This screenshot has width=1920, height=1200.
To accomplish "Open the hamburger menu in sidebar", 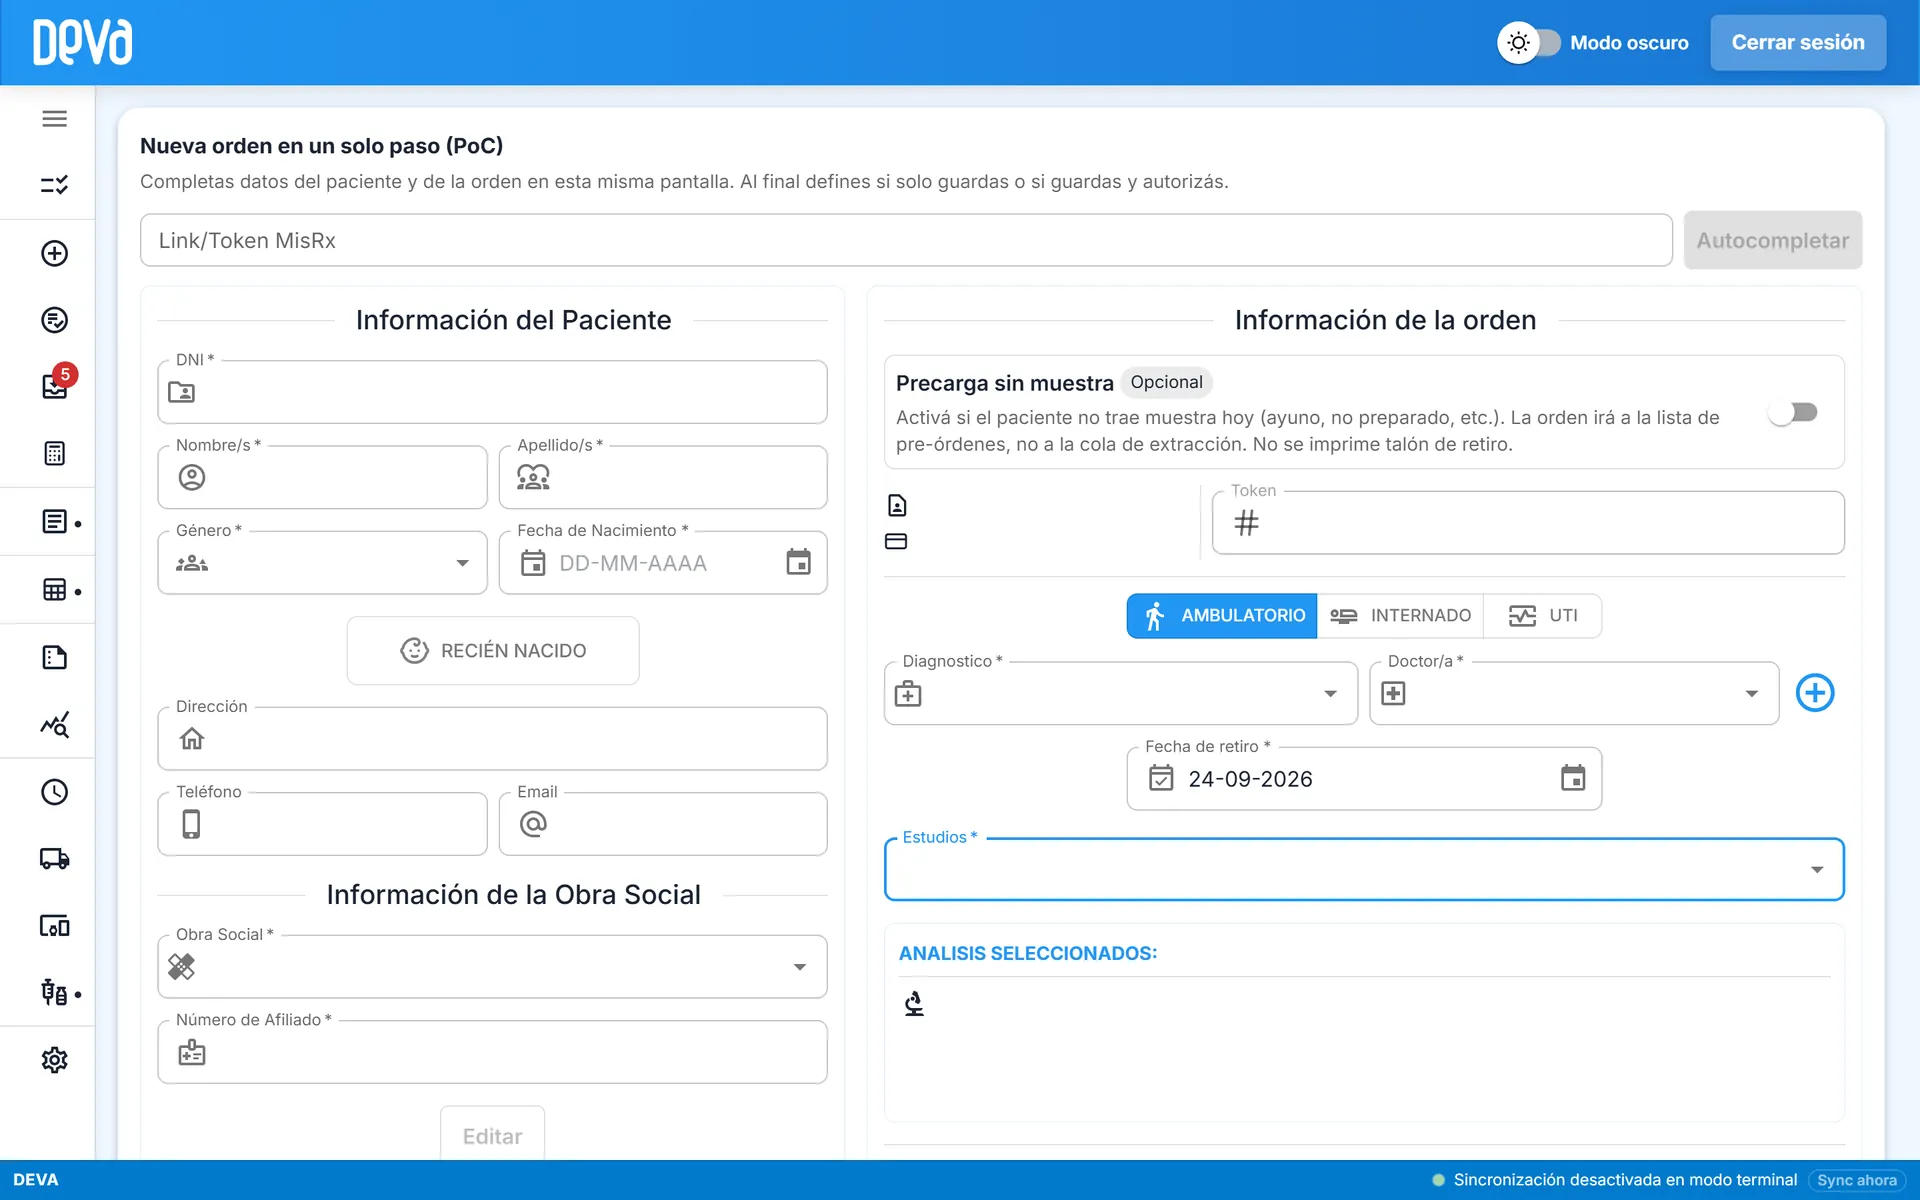I will pyautogui.click(x=55, y=119).
